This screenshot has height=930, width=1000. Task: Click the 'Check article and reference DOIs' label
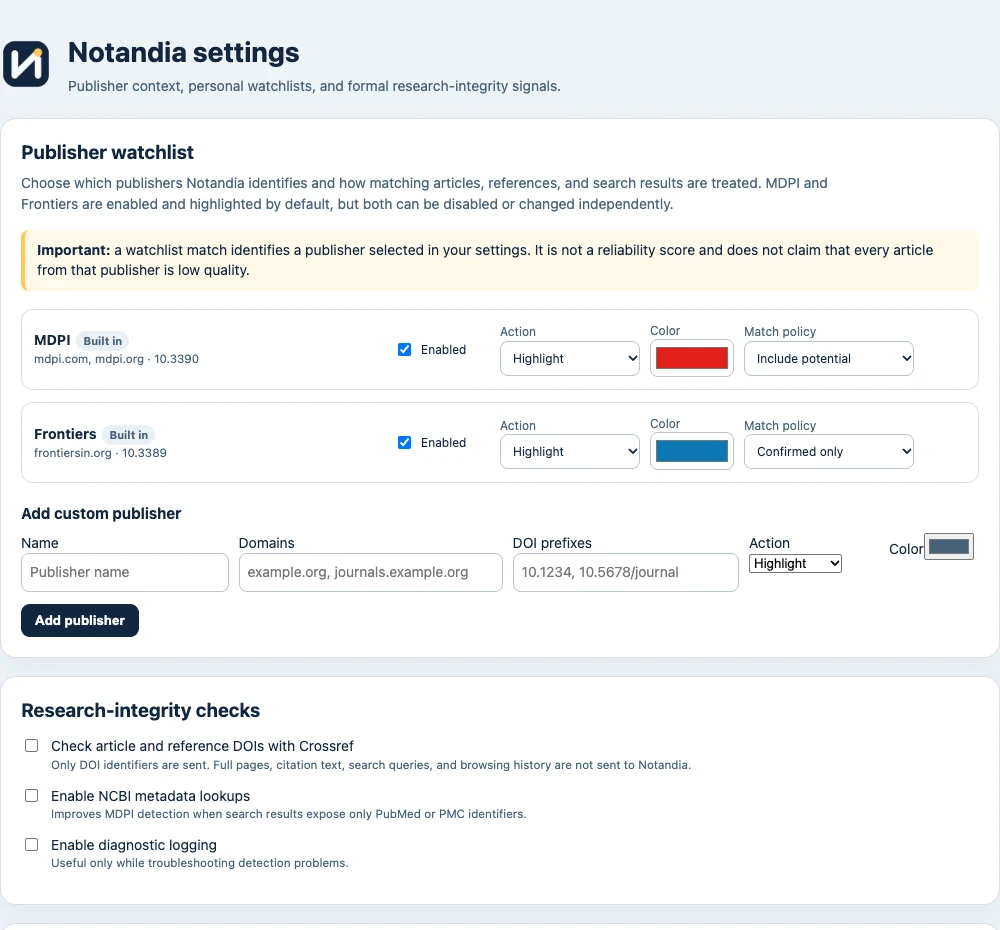[x=202, y=746]
